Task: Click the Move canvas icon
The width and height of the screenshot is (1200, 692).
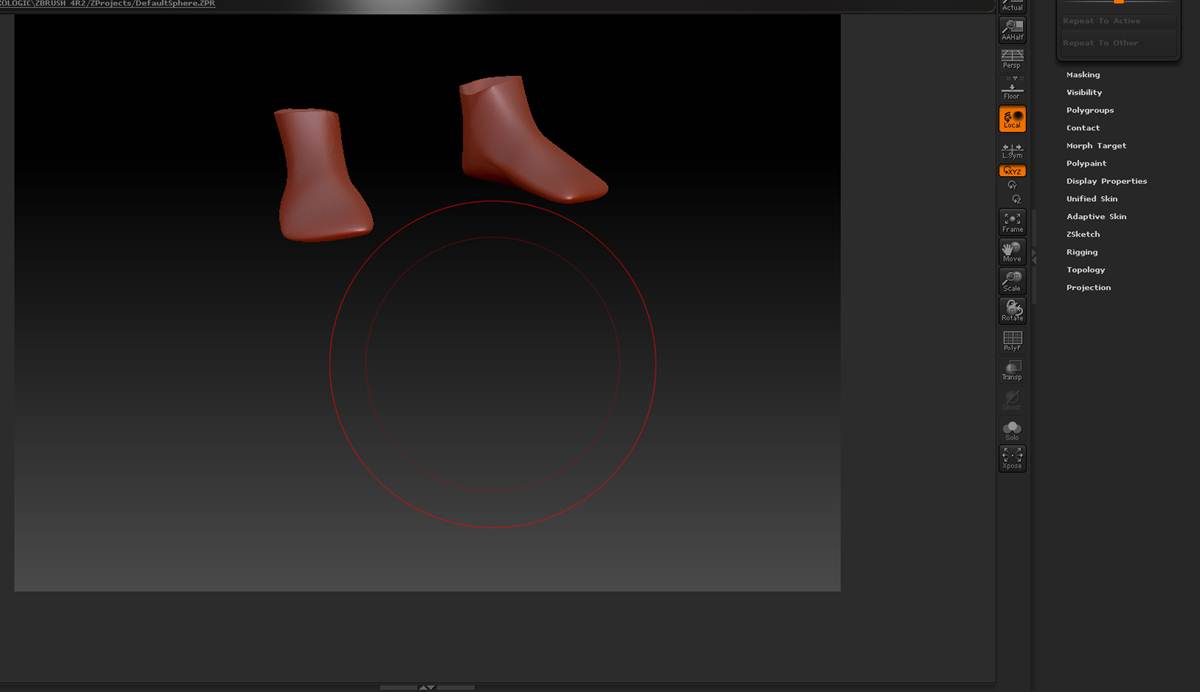Action: (x=1012, y=252)
